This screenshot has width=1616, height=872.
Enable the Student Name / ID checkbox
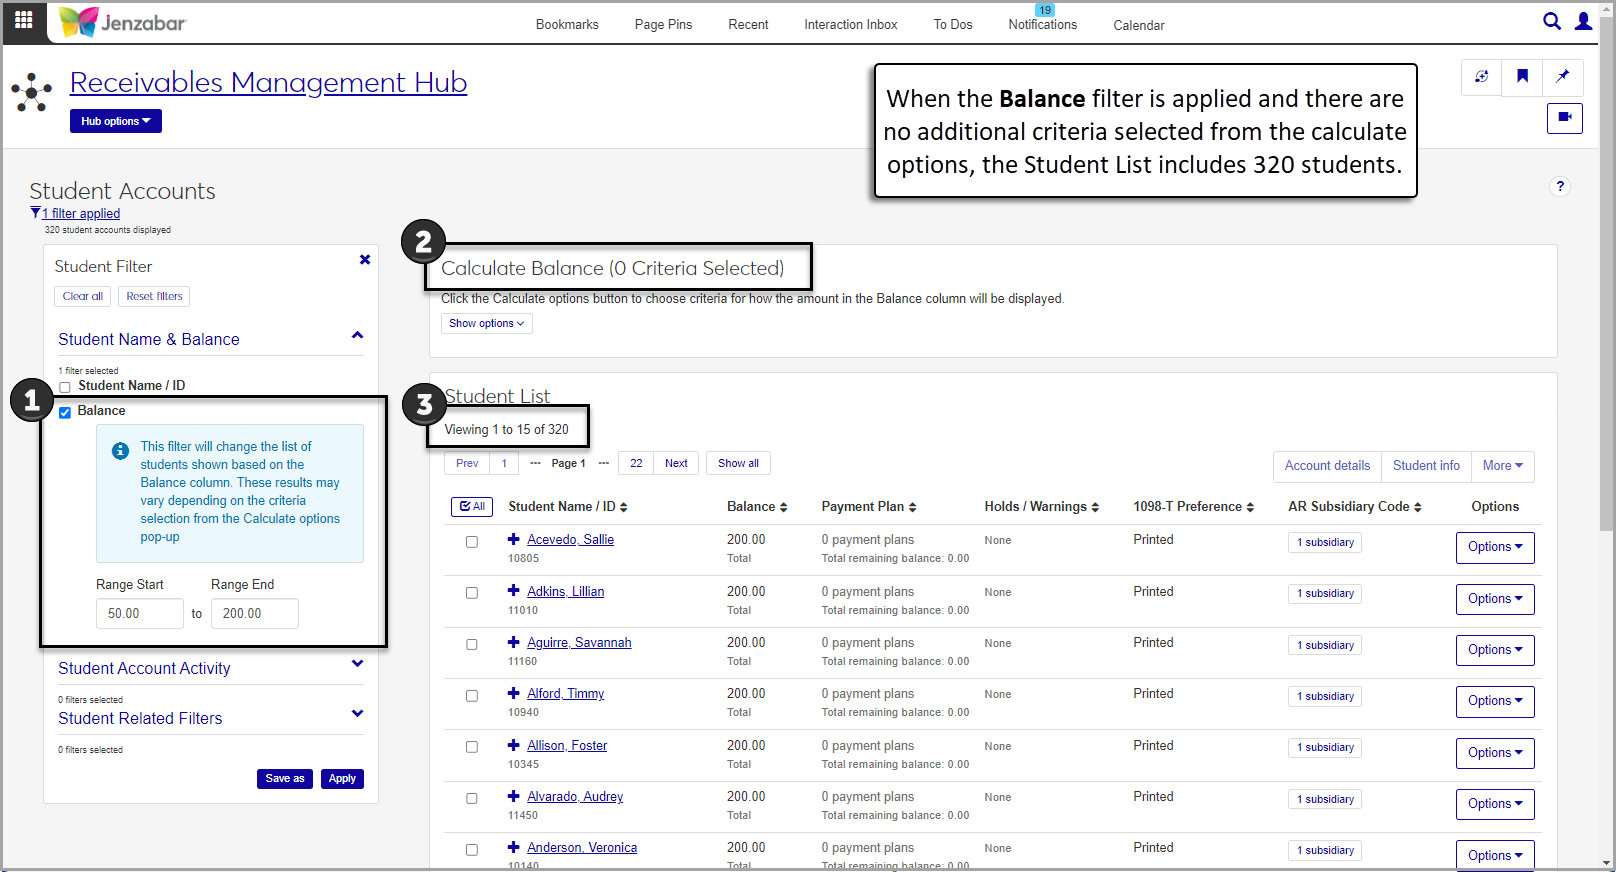pos(65,387)
